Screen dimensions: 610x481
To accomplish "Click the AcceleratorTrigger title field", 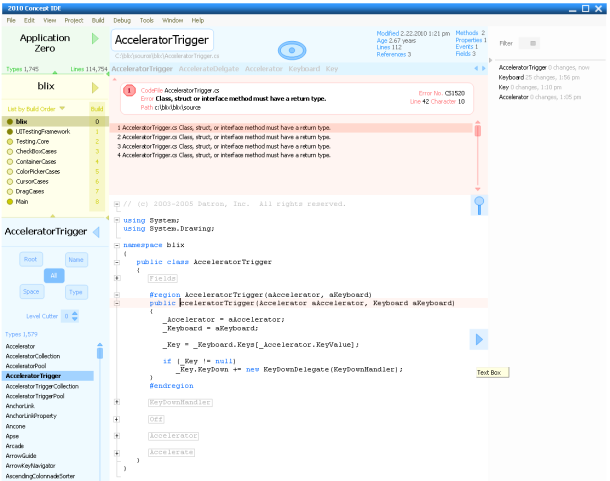I will [x=162, y=40].
